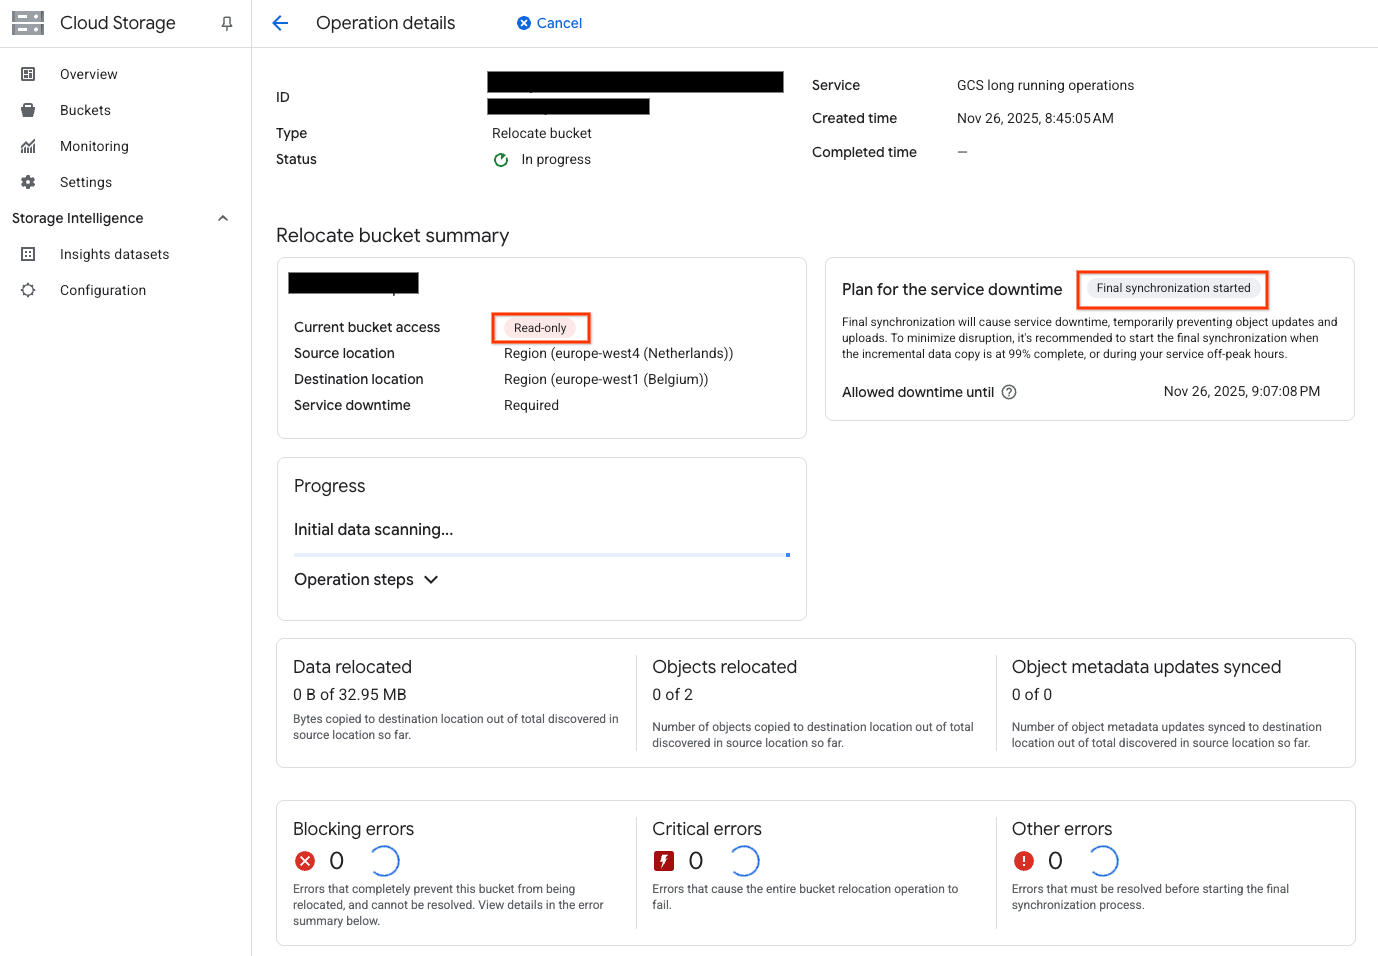This screenshot has height=956, width=1378.
Task: Click the Monitoring chart icon
Action: 28,146
